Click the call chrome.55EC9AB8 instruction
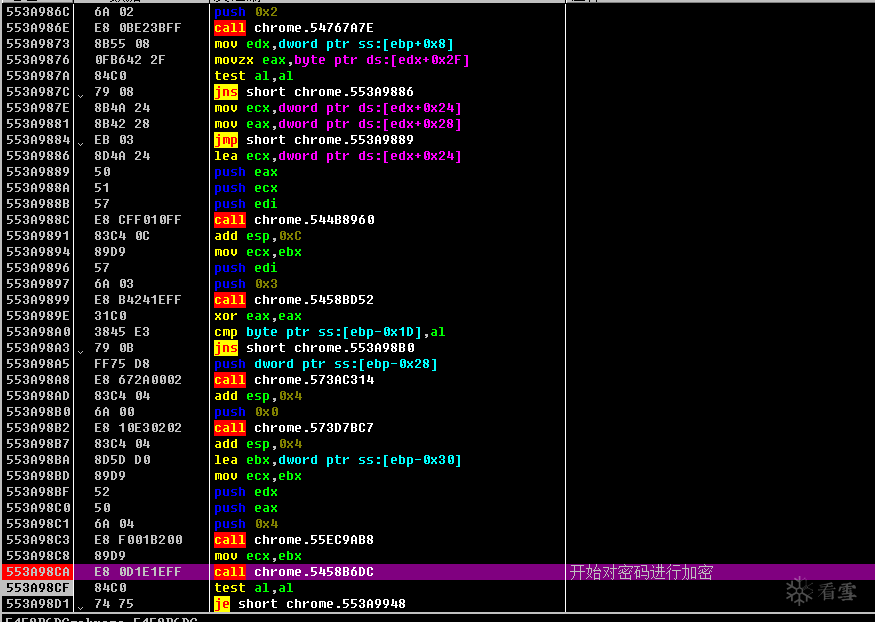875x622 pixels. point(294,540)
